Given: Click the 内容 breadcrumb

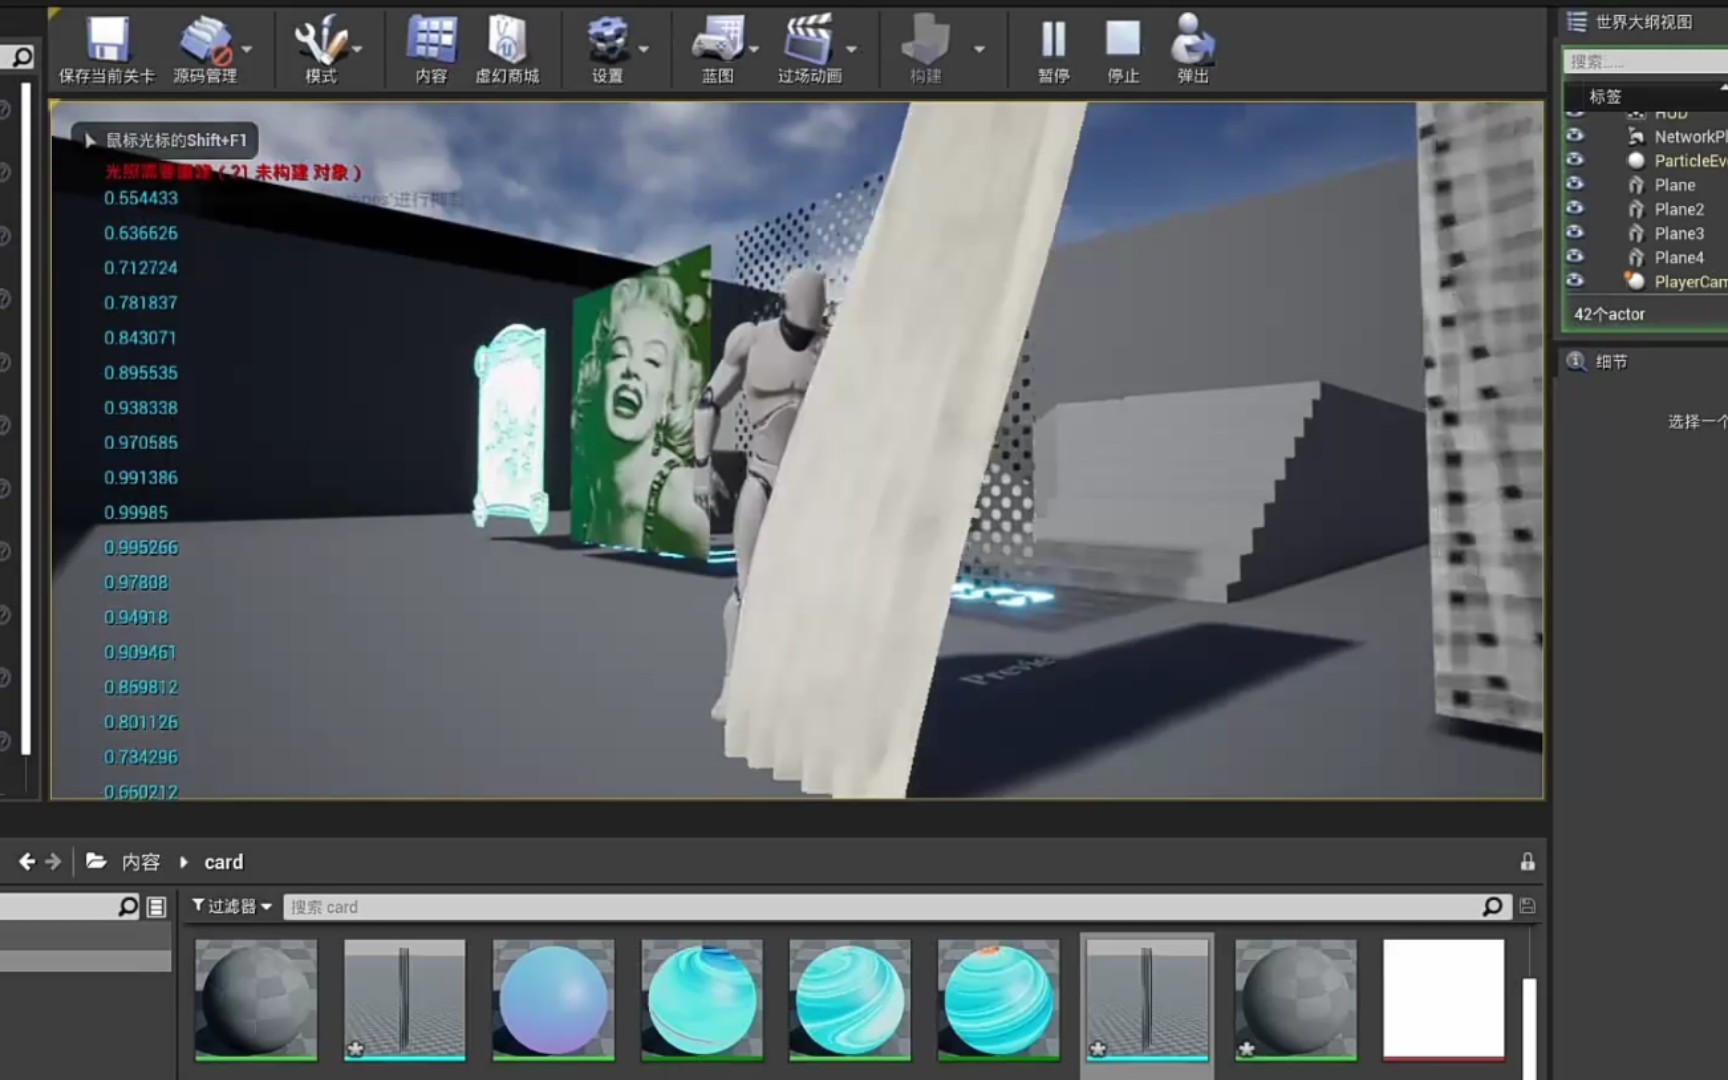Looking at the screenshot, I should (141, 861).
